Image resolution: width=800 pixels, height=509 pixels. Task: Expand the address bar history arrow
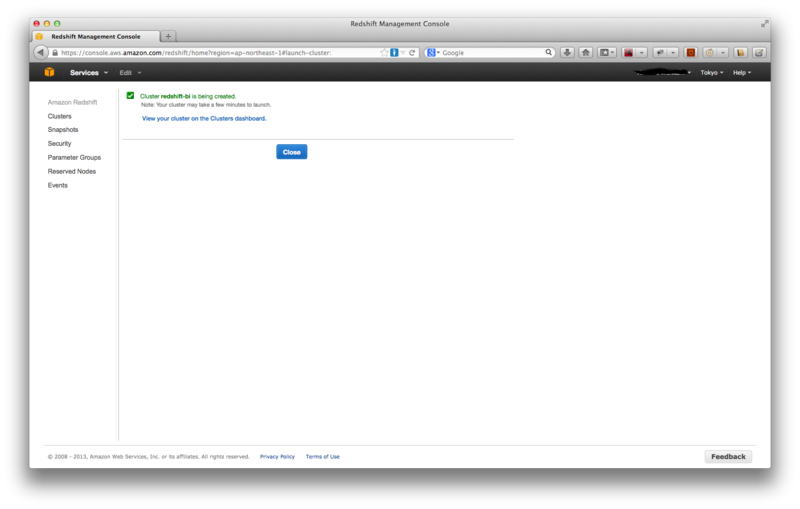403,53
